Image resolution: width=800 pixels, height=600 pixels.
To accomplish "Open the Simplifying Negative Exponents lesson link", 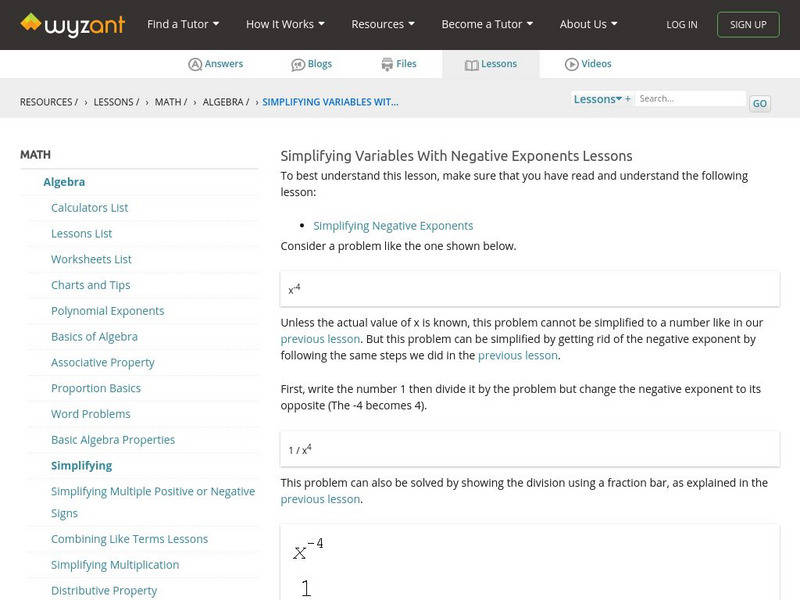I will click(x=393, y=226).
